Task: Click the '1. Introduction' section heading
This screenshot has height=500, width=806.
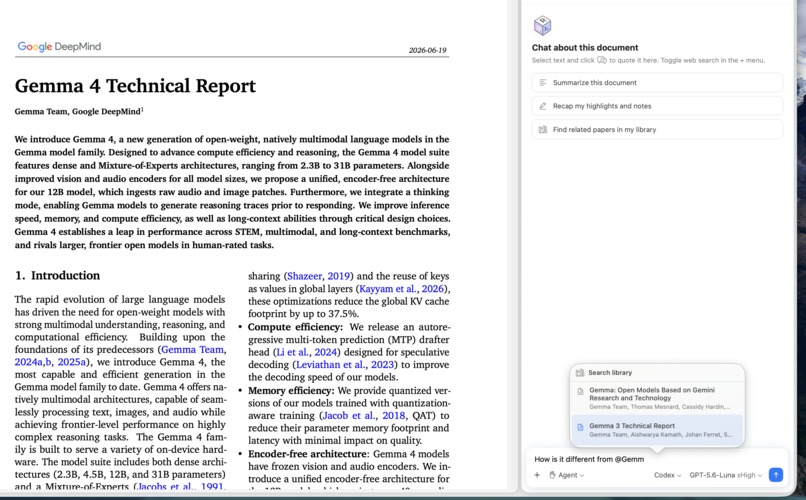Action: 58,275
